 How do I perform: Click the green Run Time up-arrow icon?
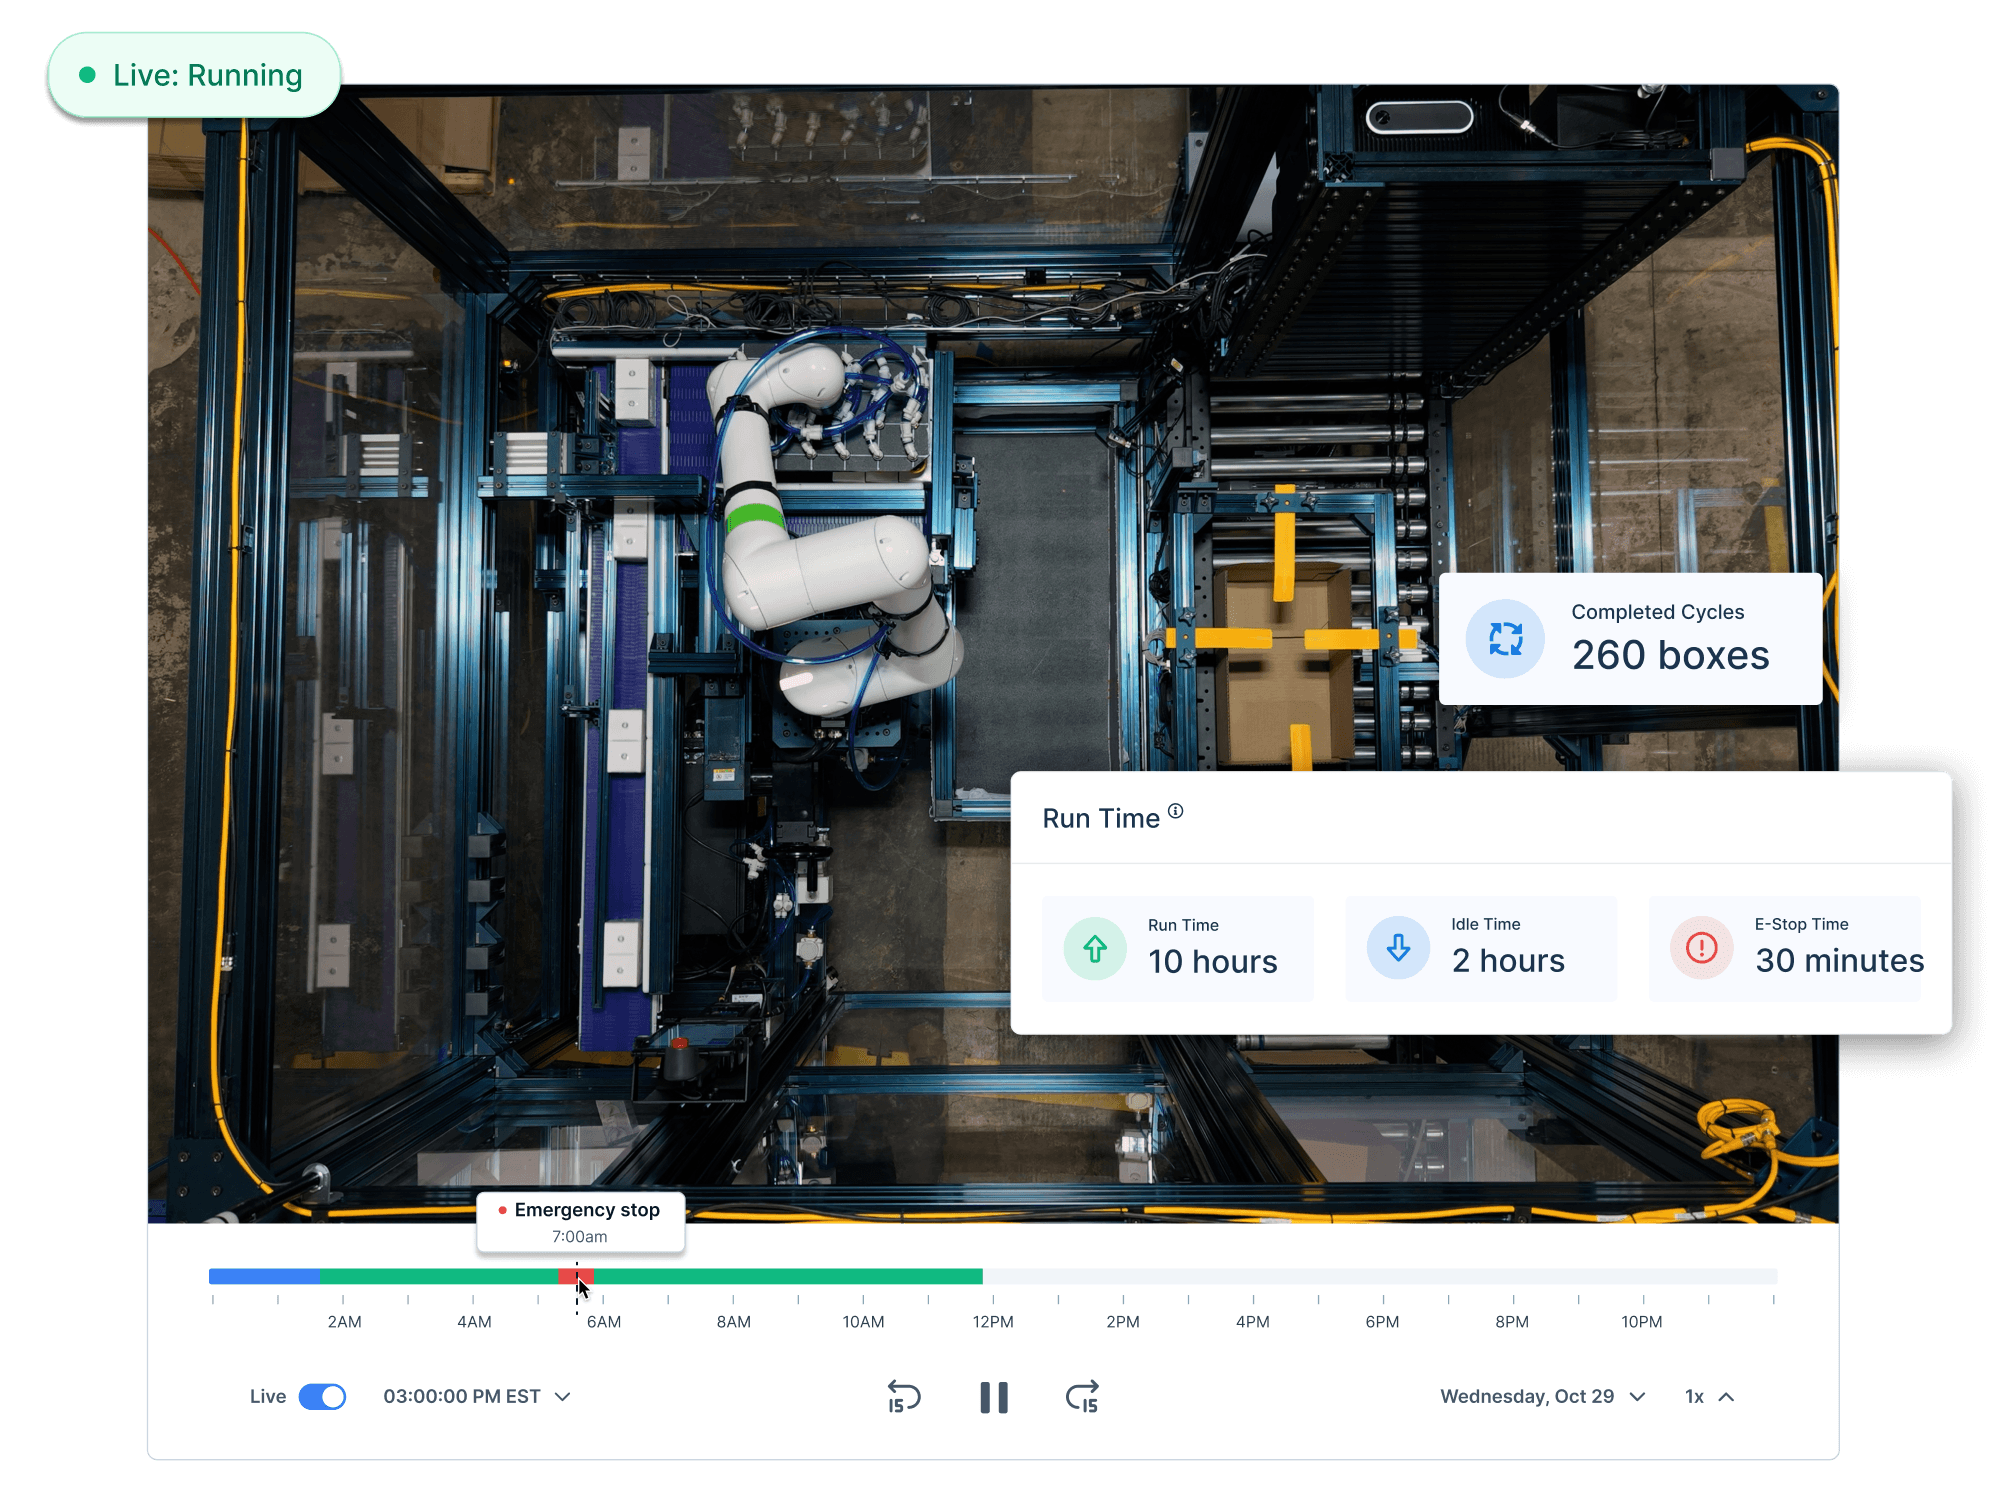[1095, 948]
